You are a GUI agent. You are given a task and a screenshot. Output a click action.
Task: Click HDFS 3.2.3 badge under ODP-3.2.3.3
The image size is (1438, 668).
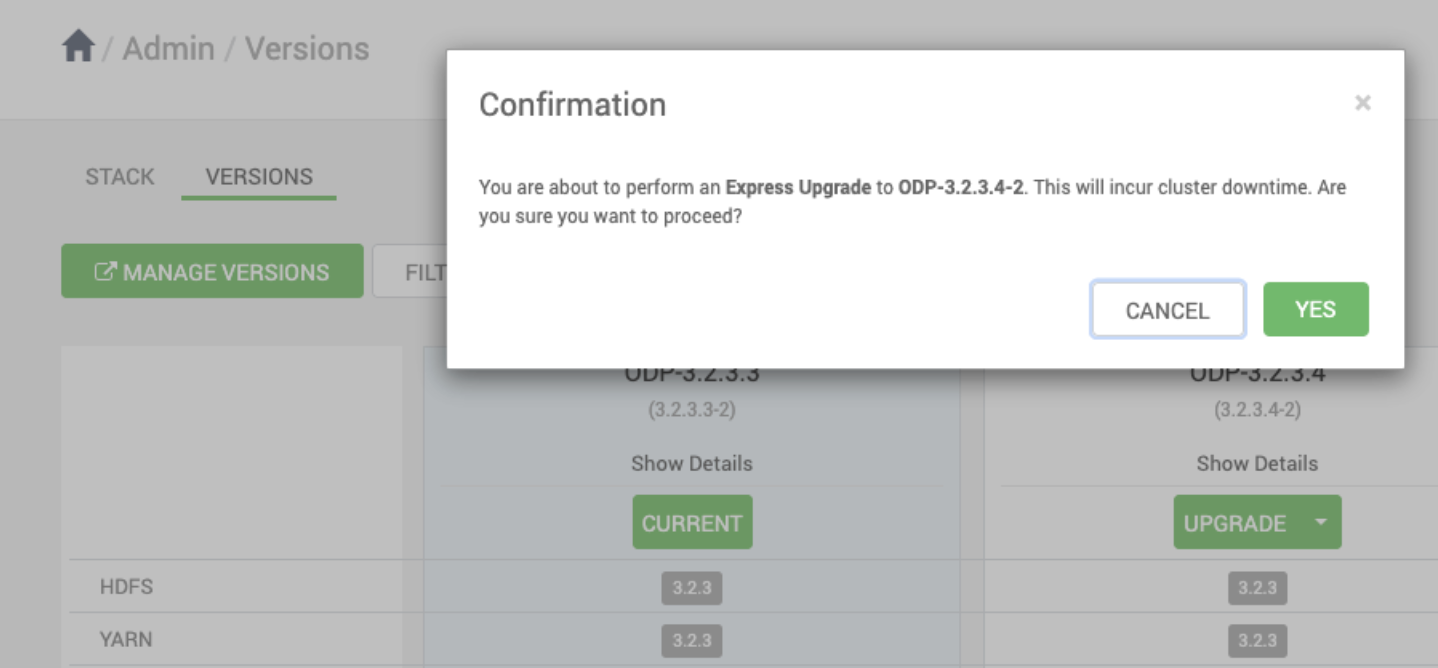pos(691,587)
